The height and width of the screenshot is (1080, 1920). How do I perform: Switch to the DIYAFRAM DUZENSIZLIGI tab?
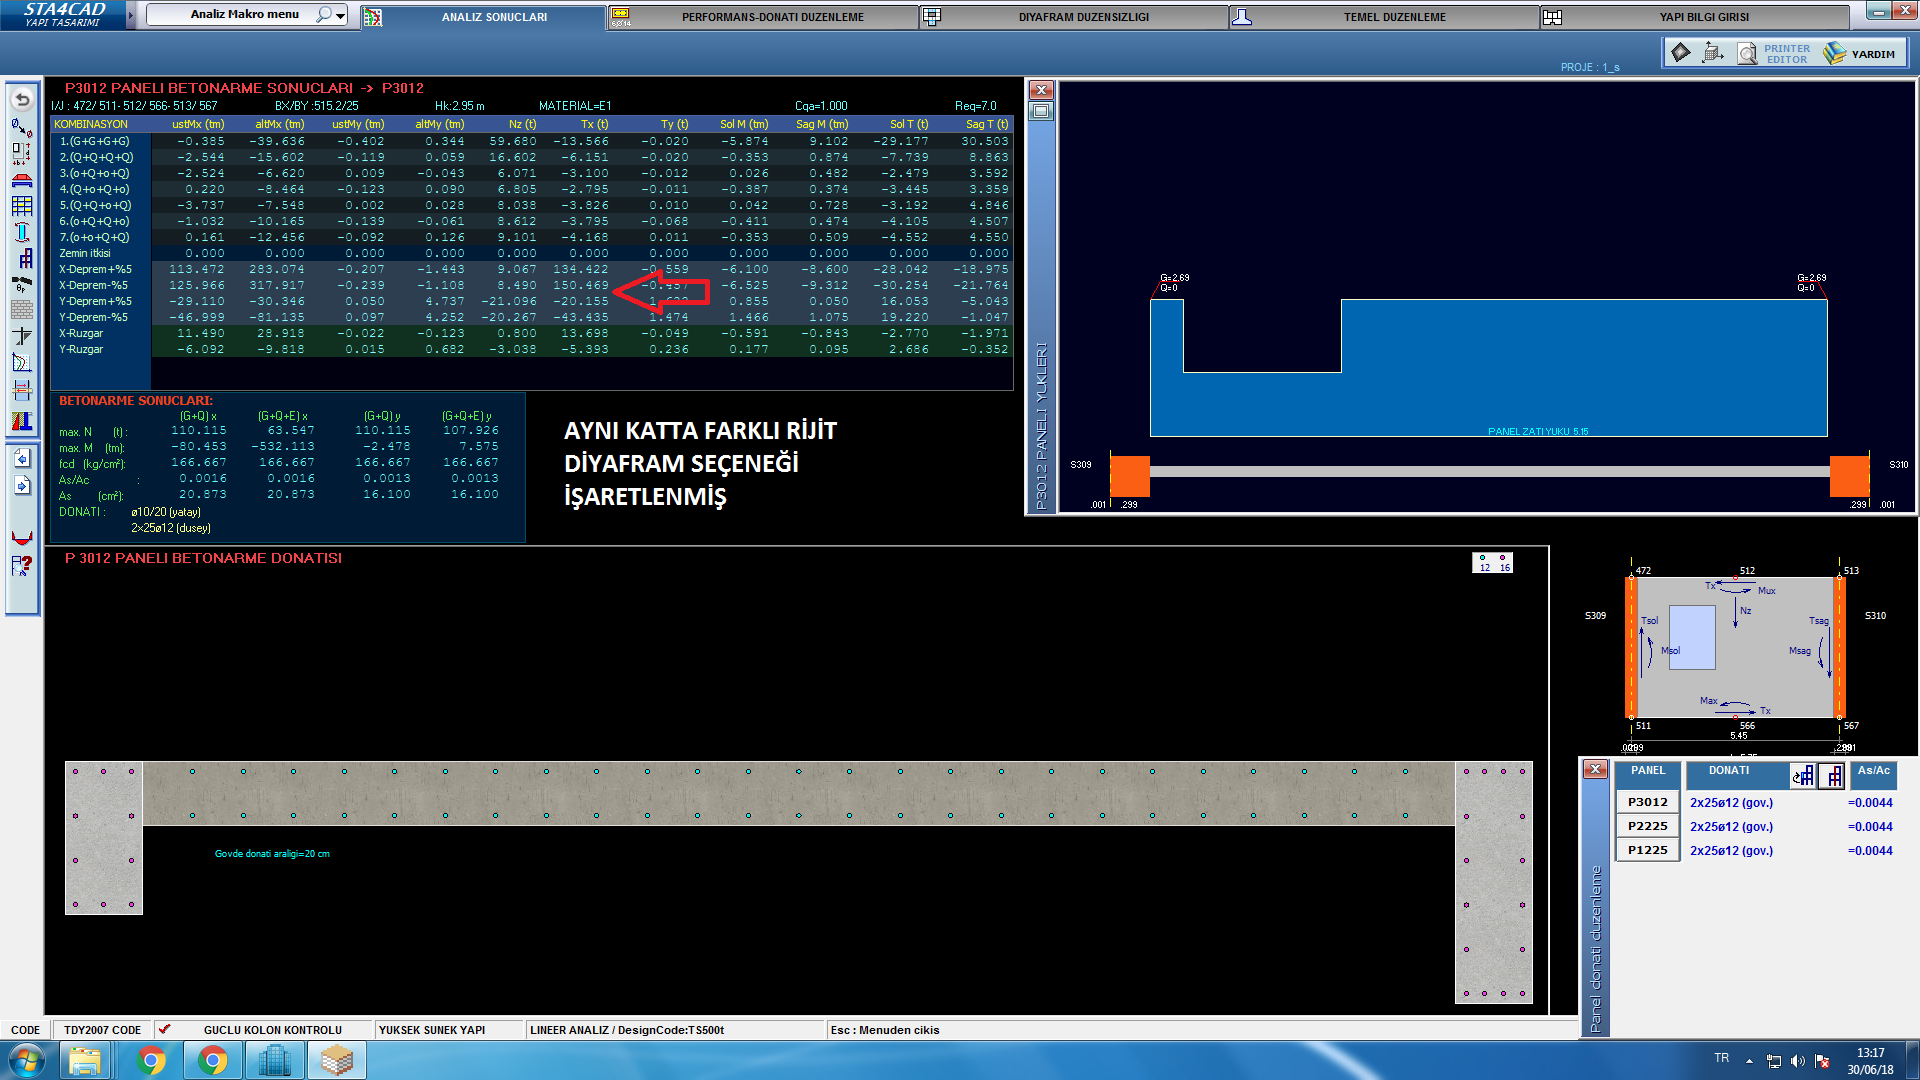(x=1074, y=17)
